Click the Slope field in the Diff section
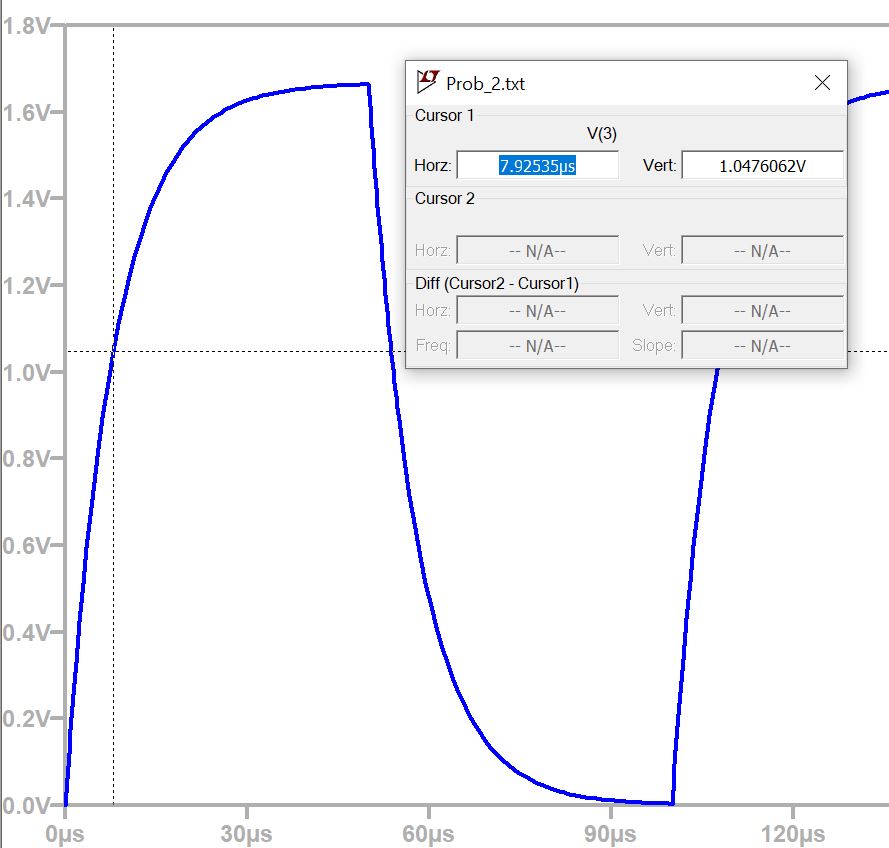This screenshot has height=848, width=889. [762, 346]
